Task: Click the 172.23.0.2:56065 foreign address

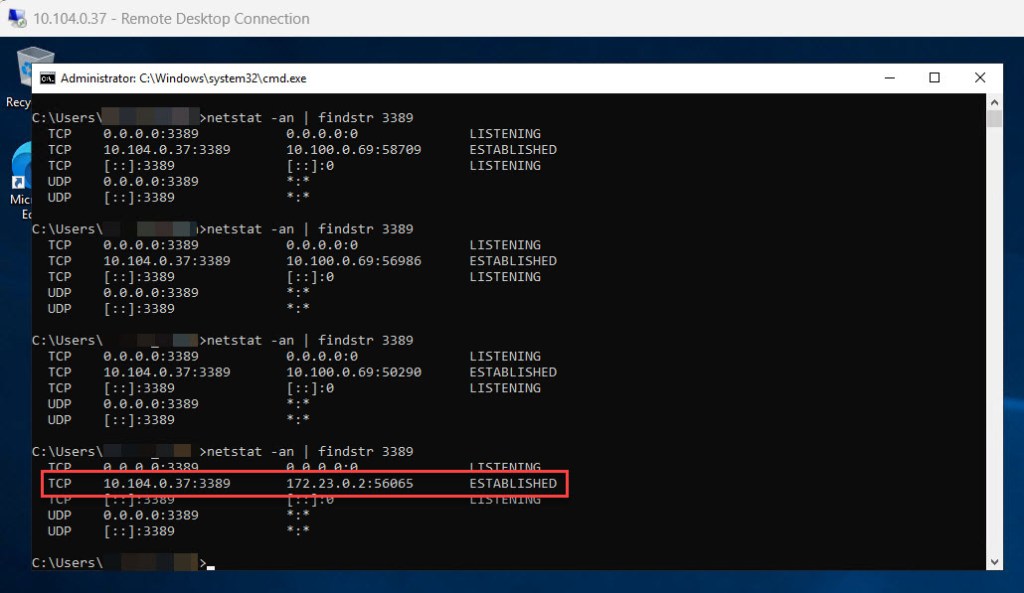Action: coord(350,484)
